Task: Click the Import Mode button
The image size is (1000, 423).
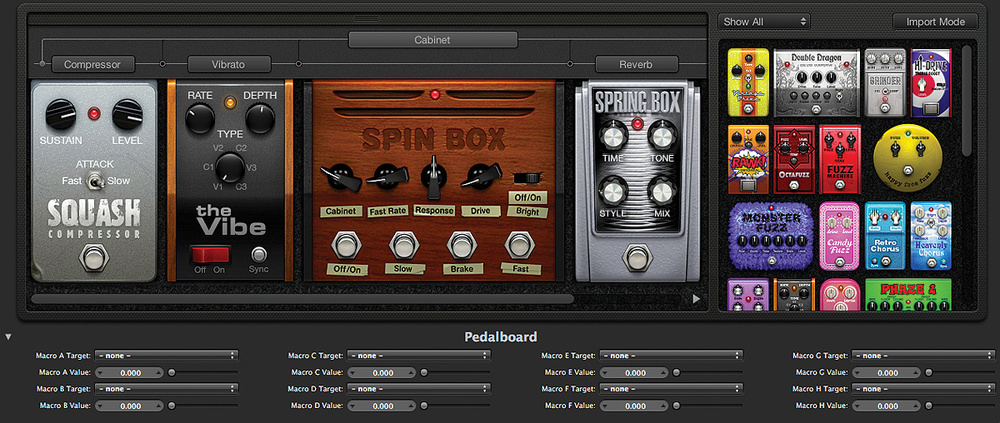Action: [935, 22]
